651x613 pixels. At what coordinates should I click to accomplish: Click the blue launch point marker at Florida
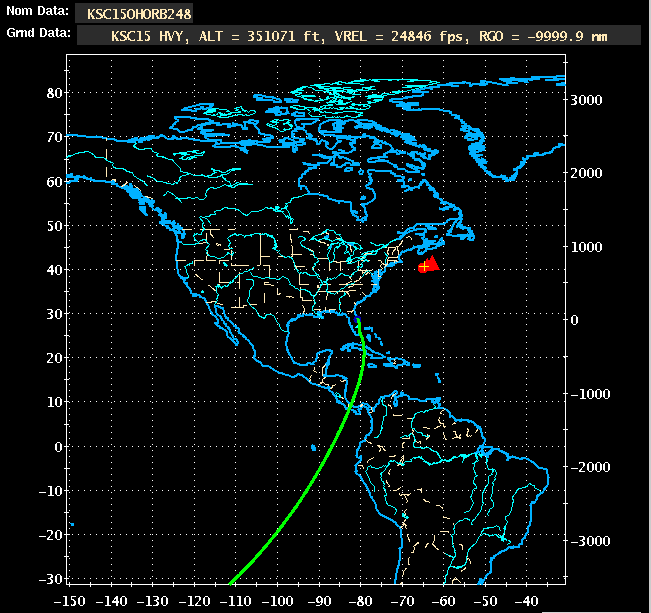[358, 319]
